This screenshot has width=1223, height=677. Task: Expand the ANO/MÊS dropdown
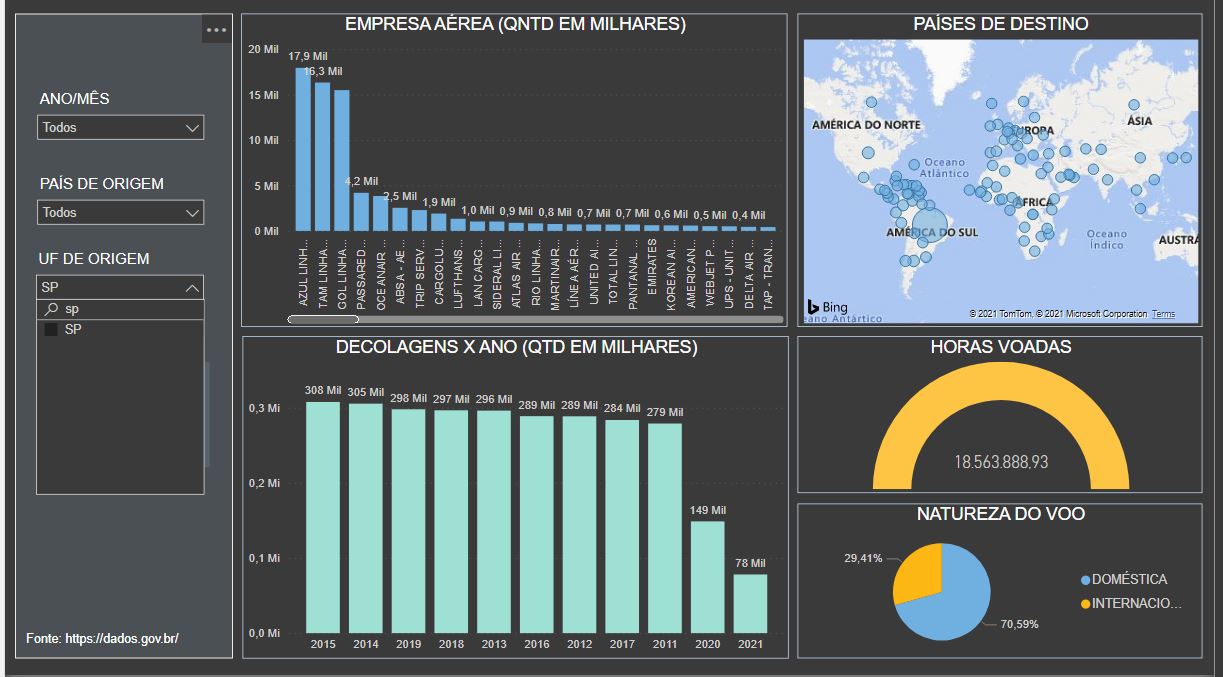pos(120,128)
